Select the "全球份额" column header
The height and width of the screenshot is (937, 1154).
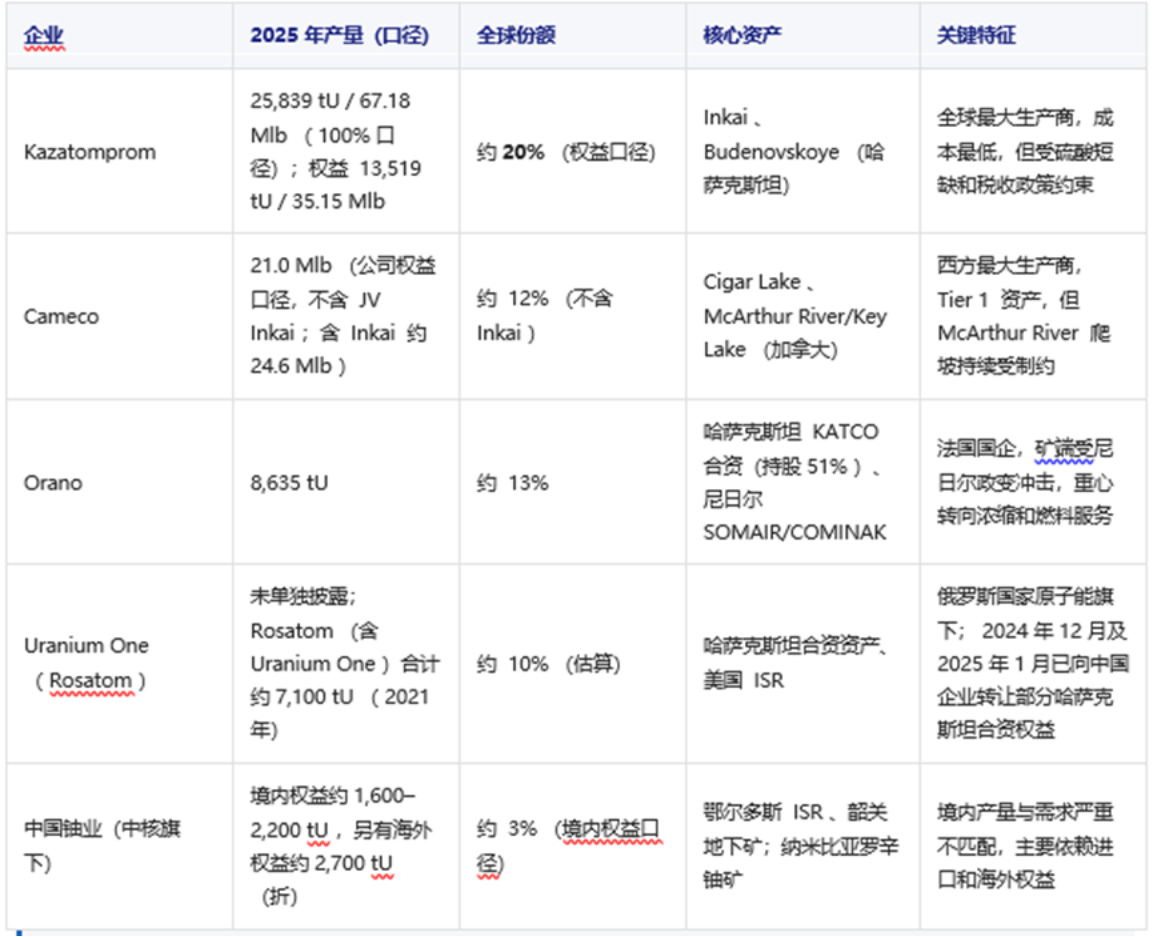click(573, 35)
